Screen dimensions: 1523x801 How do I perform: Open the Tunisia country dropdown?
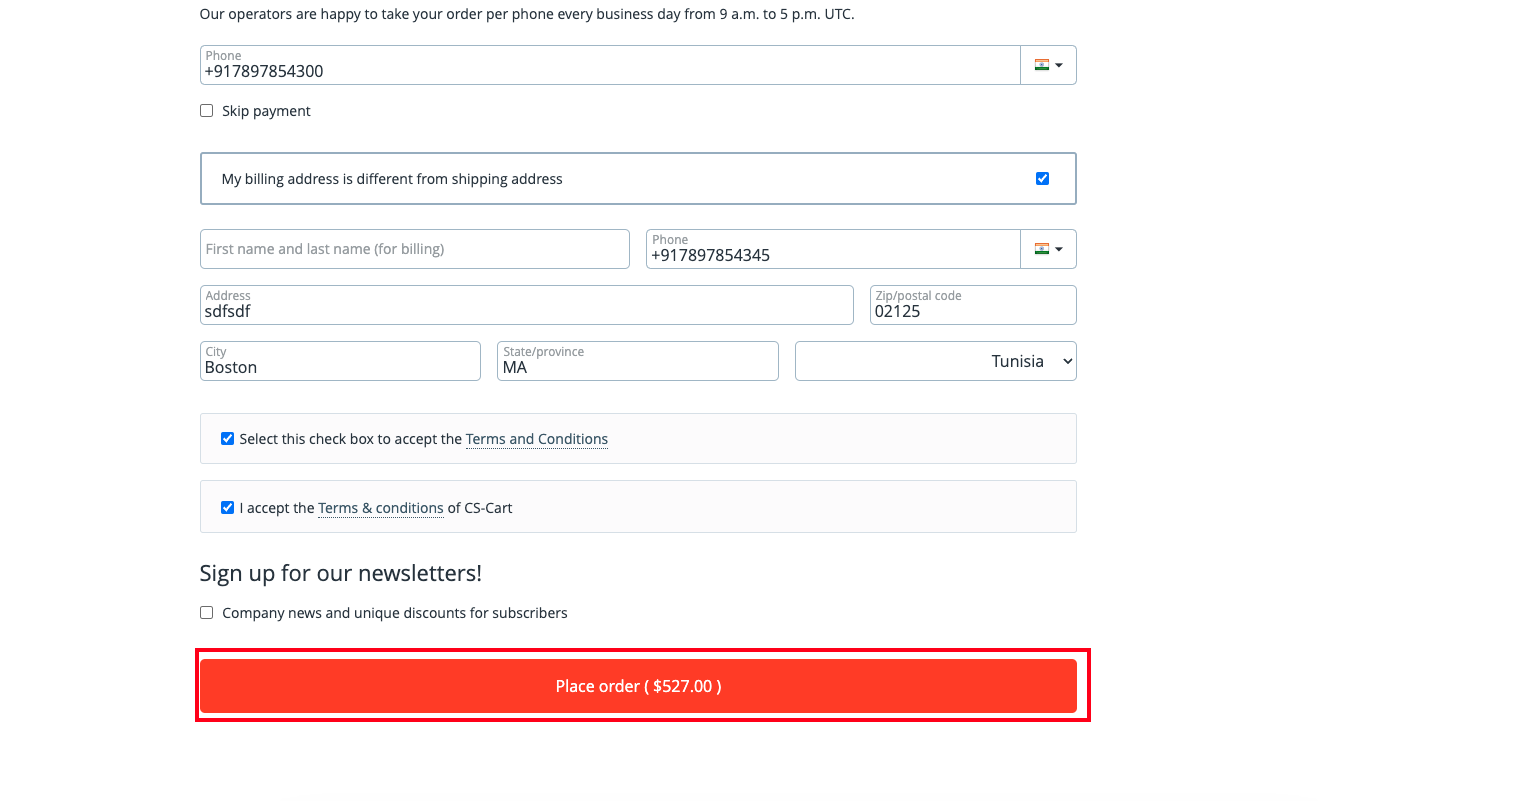coord(936,361)
